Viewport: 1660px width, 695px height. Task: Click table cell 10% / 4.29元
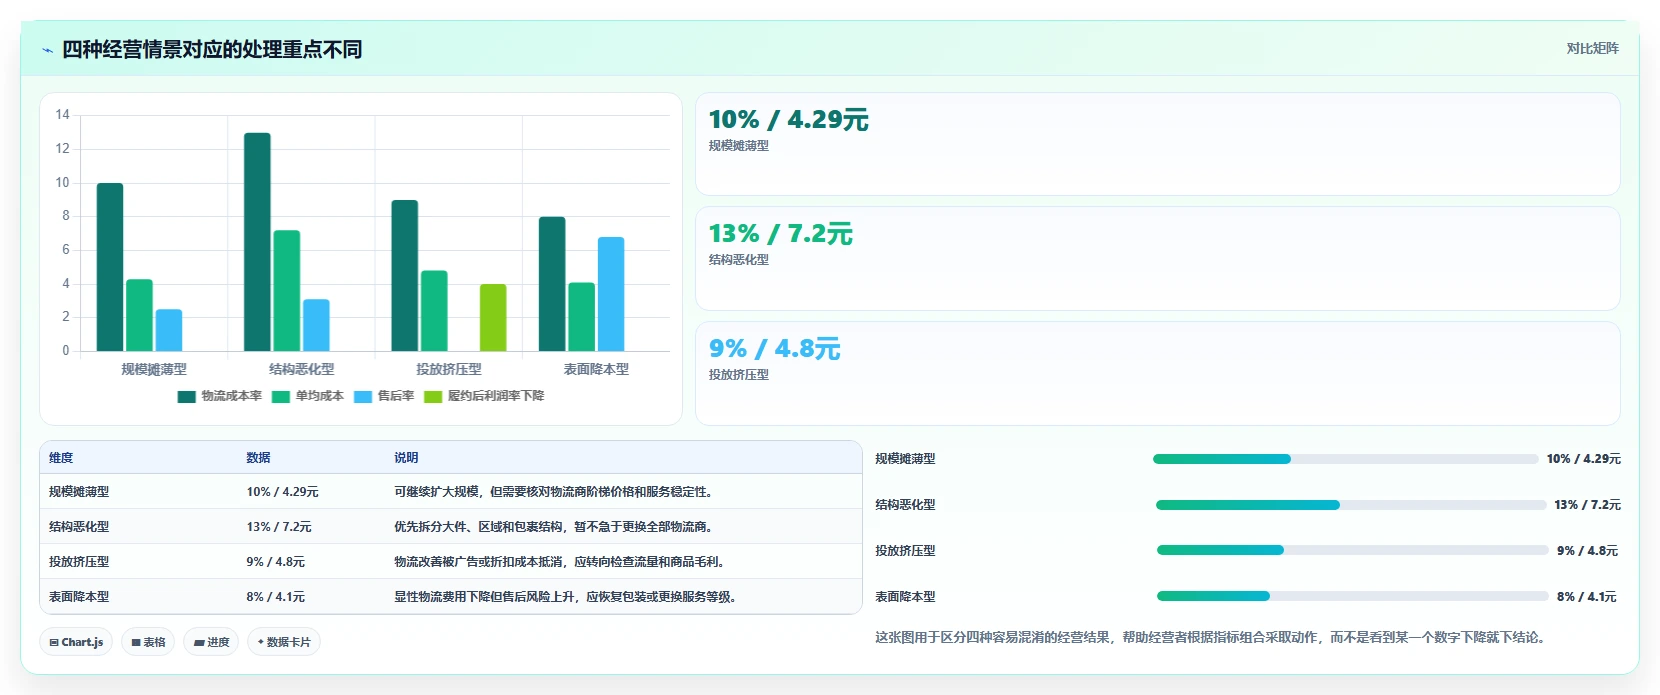(x=282, y=492)
